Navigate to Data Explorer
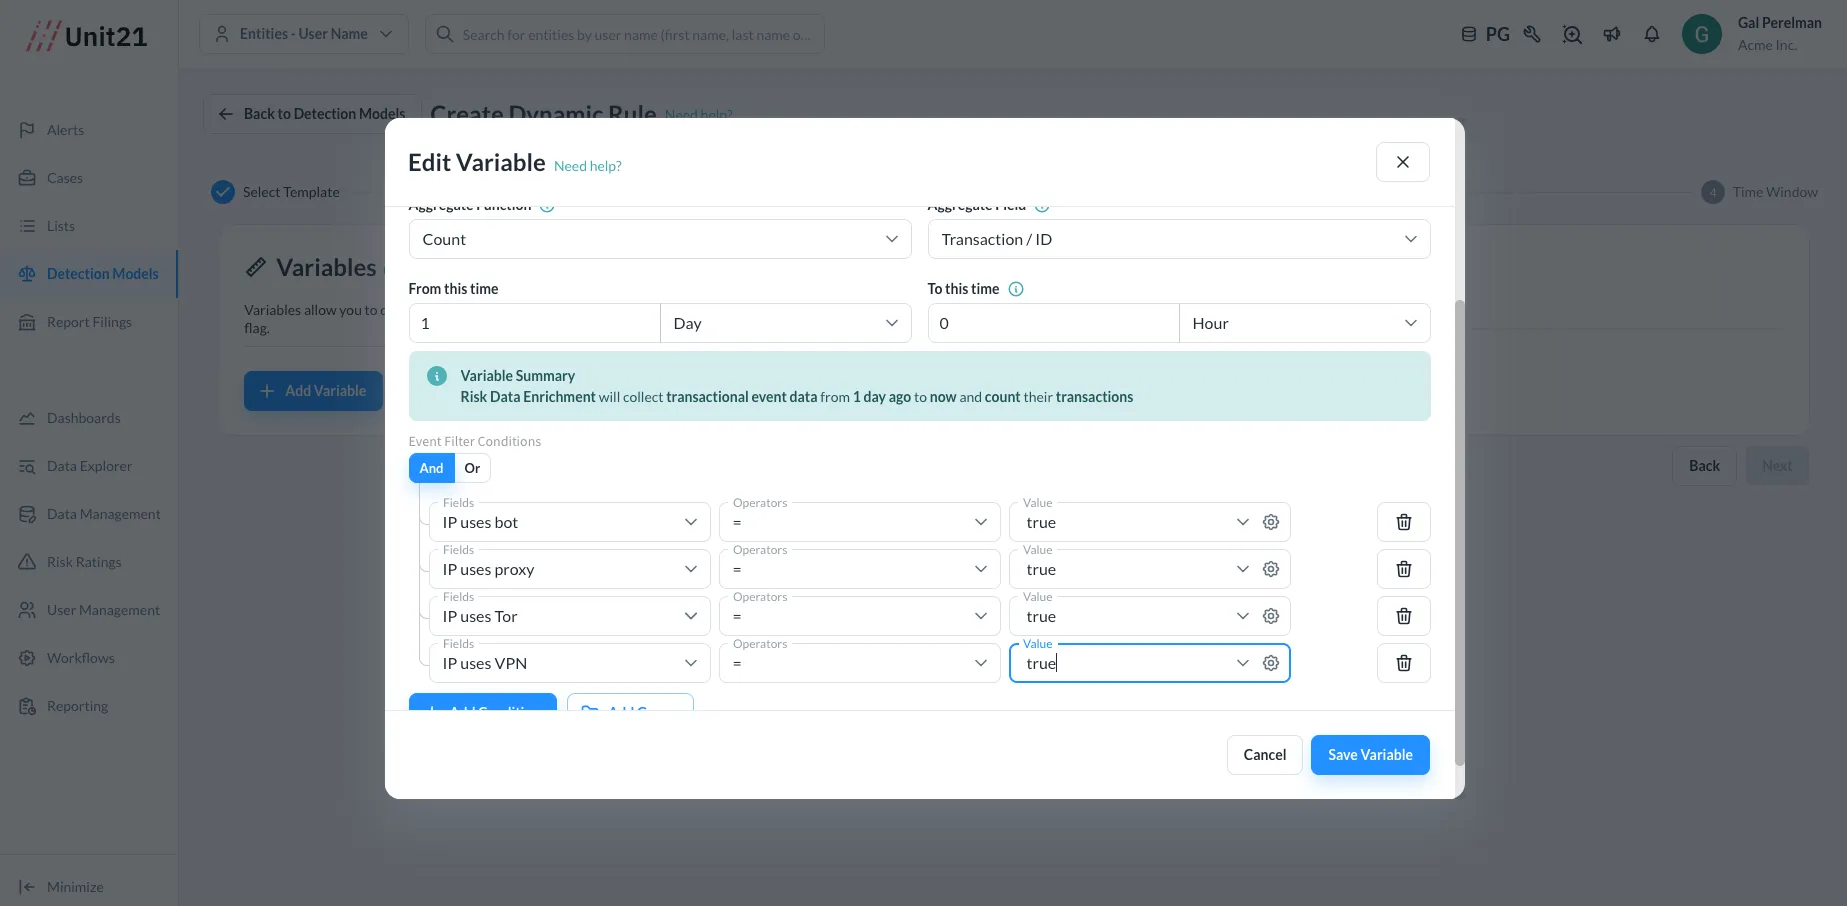 89,466
